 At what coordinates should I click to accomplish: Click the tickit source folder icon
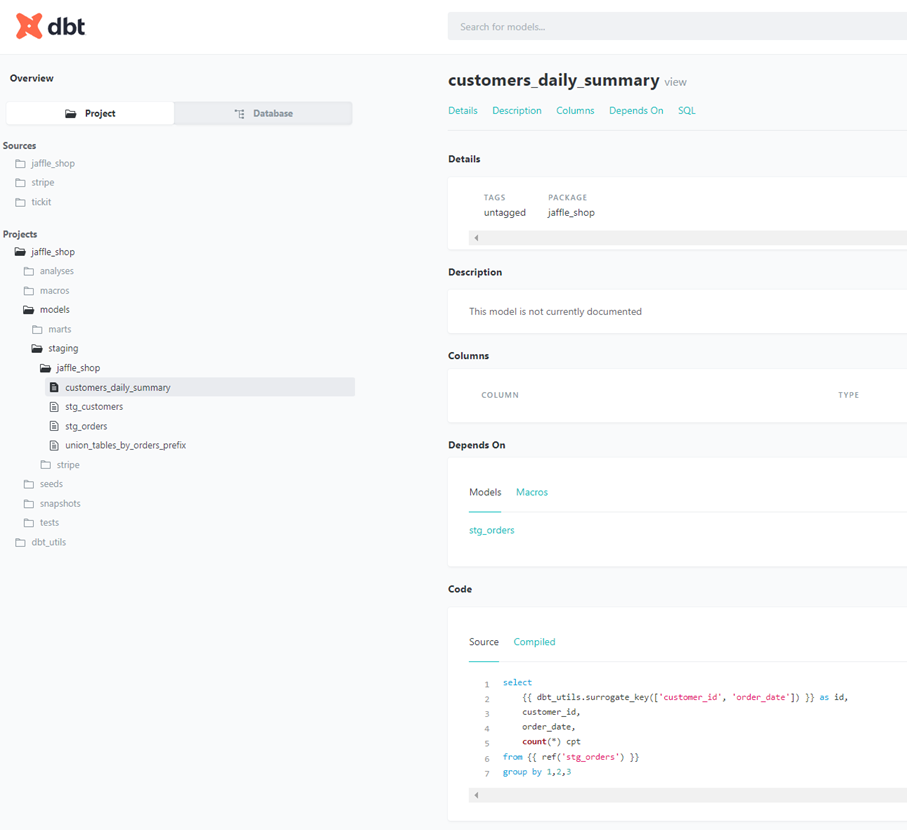[20, 202]
